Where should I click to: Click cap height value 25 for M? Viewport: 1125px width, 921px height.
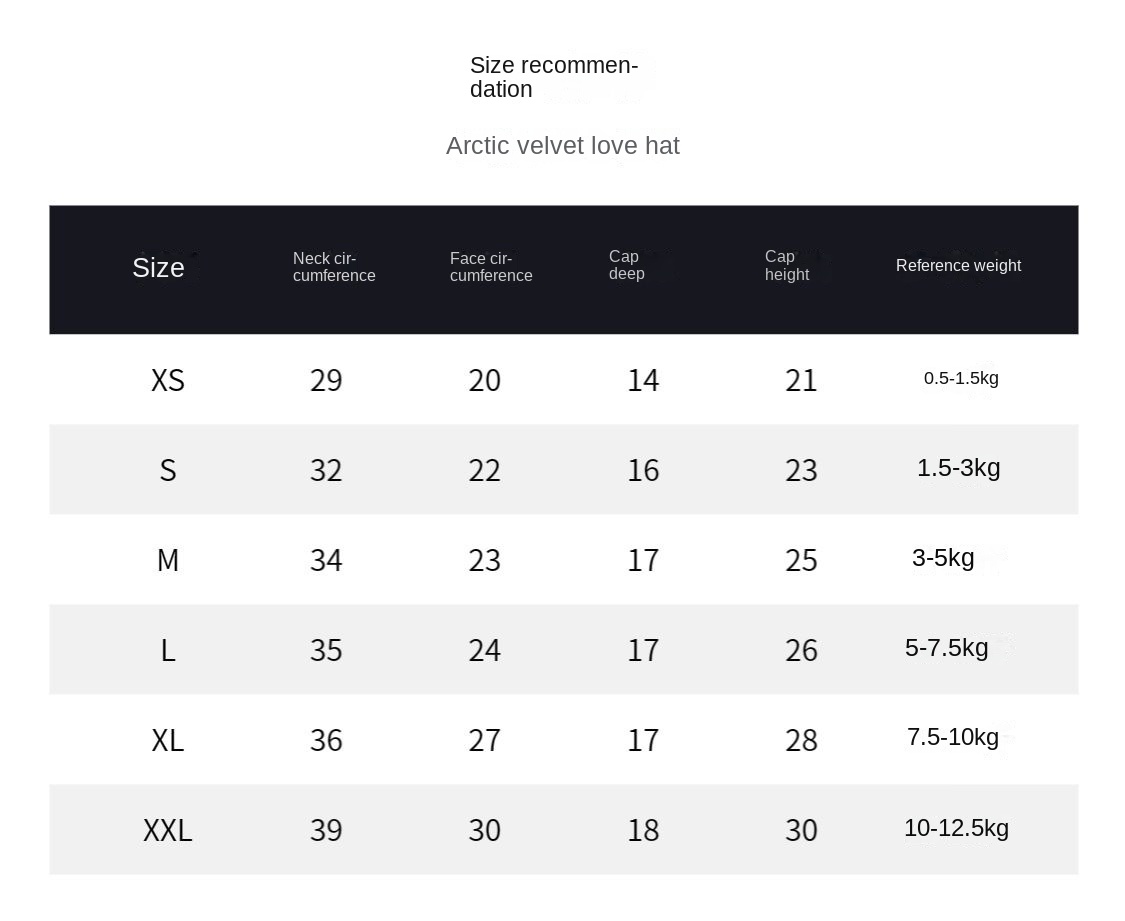point(801,561)
